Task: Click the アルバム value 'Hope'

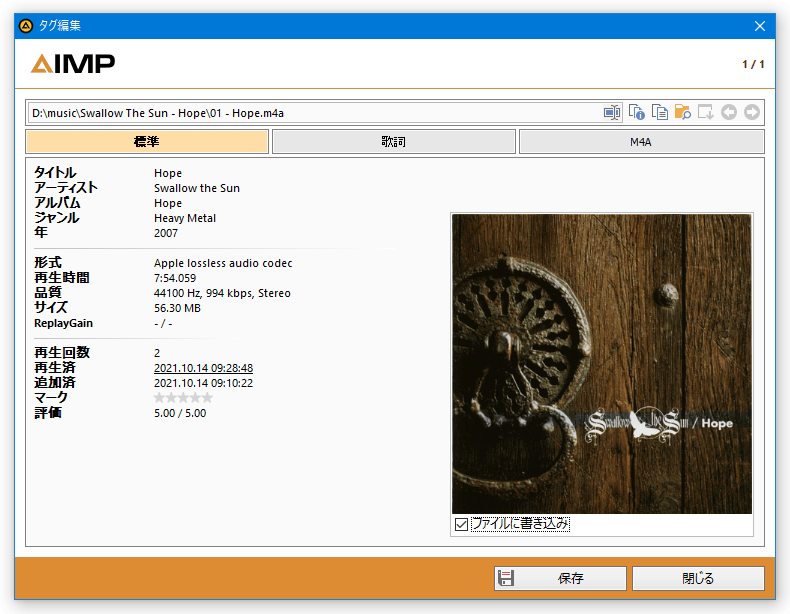Action: pos(168,203)
